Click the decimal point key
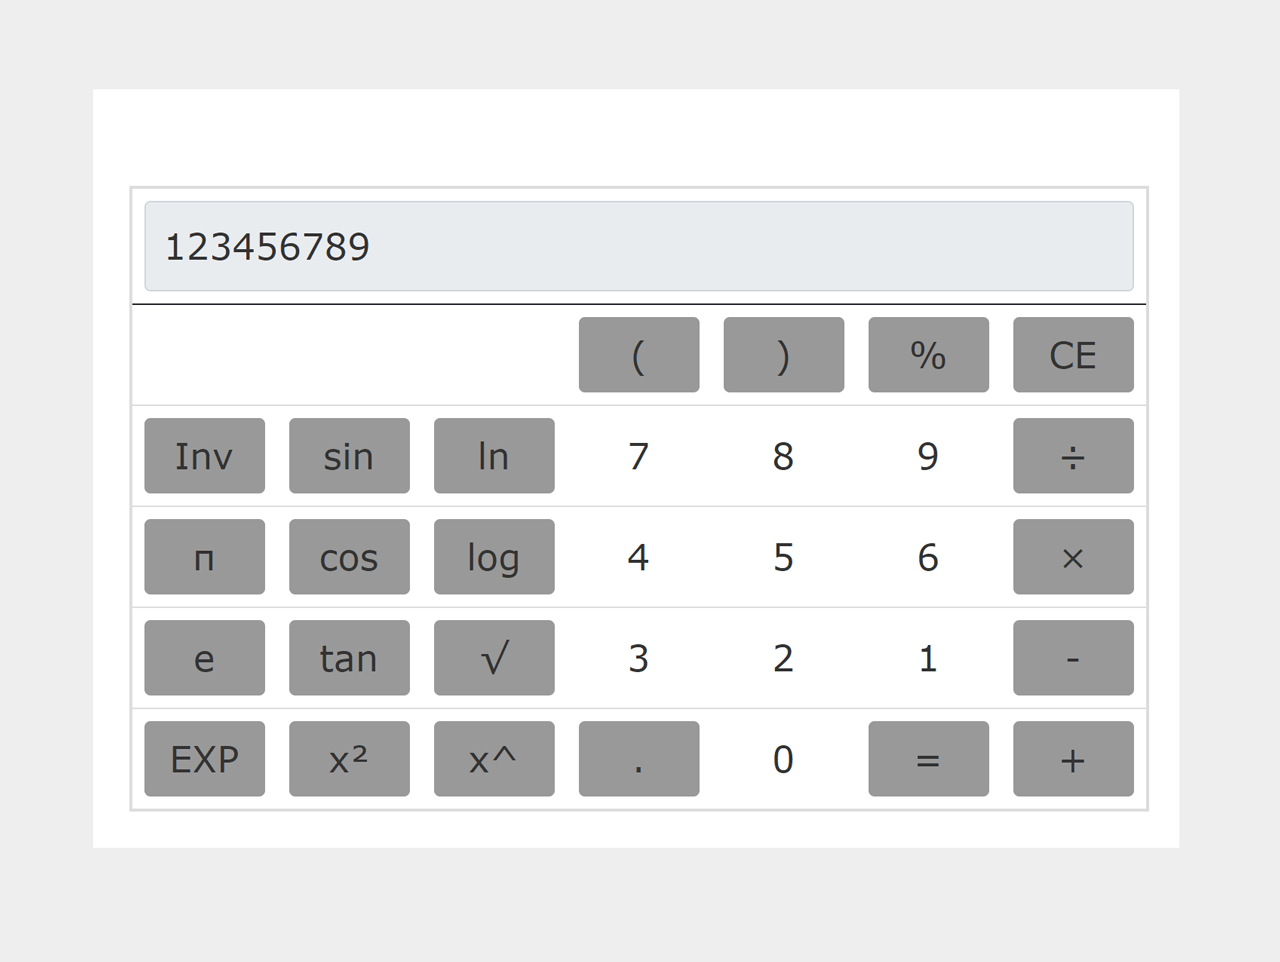1280x962 pixels. [x=638, y=759]
